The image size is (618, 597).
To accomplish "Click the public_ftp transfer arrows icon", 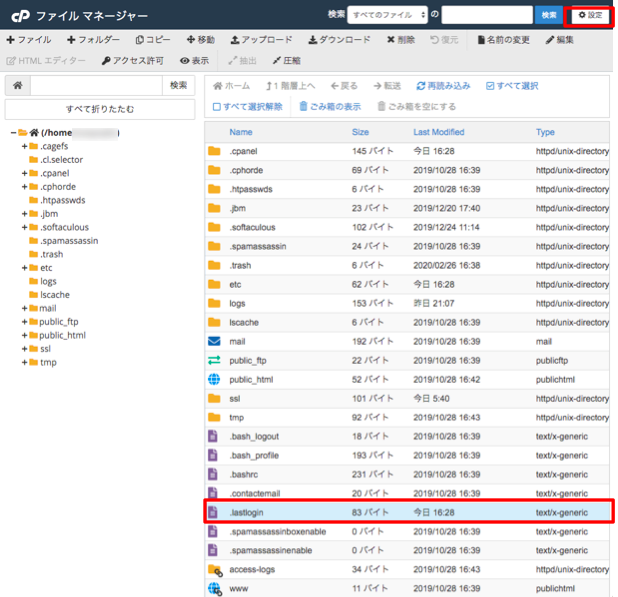I will [x=213, y=360].
